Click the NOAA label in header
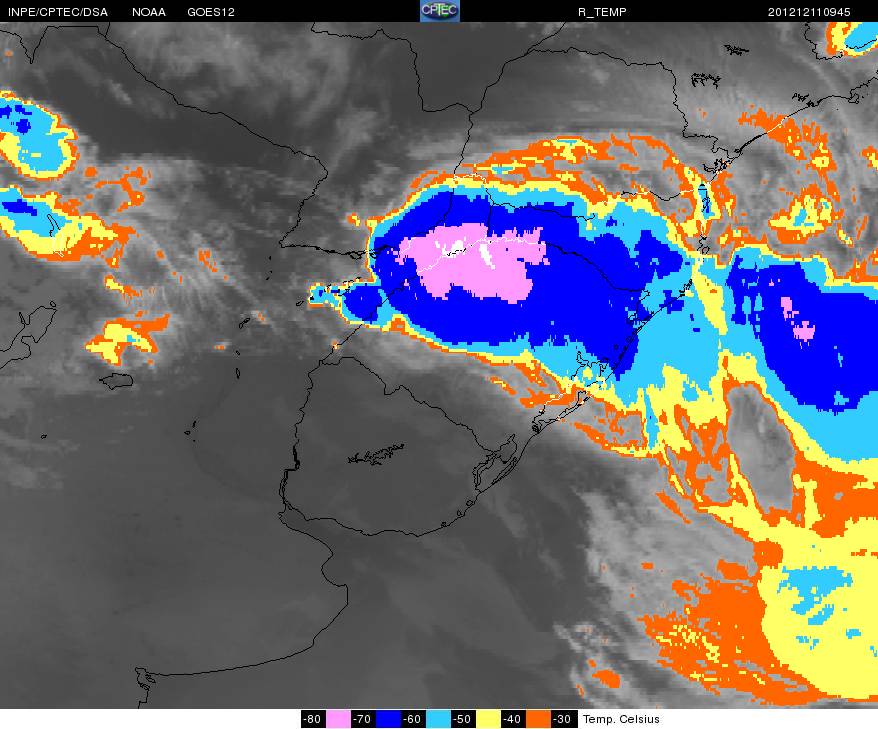 coord(148,12)
